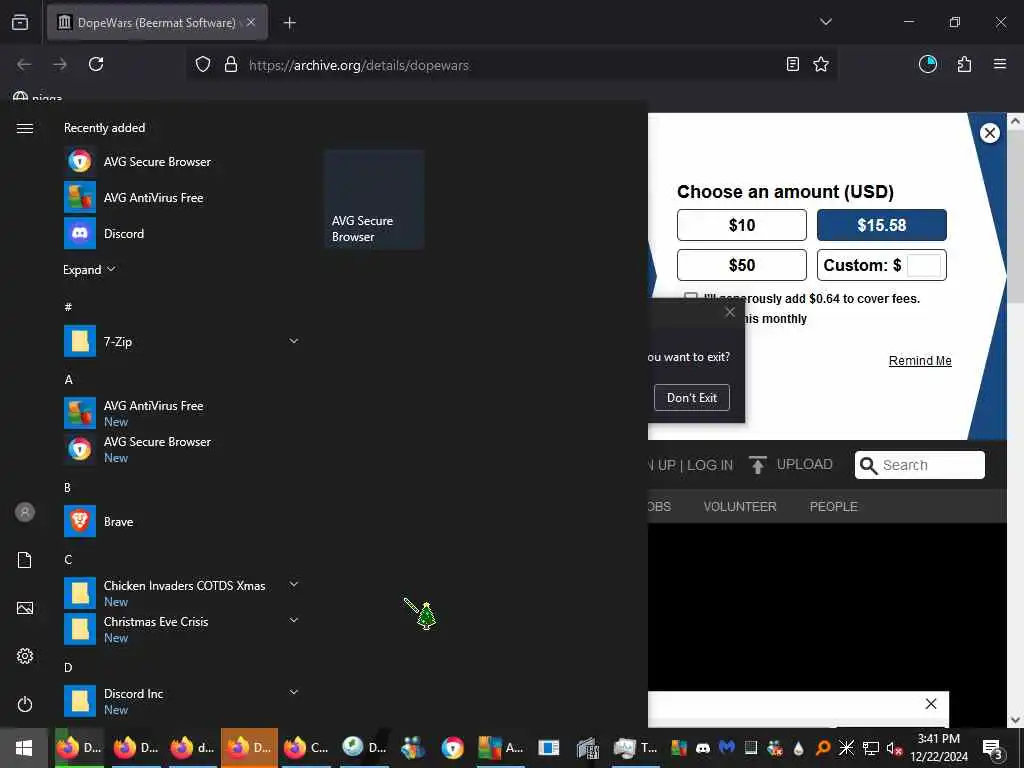
Task: Click the UPLOAD link on archive.org
Action: [x=791, y=464]
